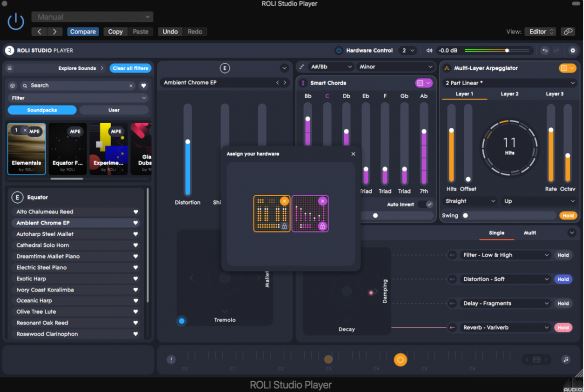
Task: Open the Minor scale dropdown
Action: (x=396, y=67)
